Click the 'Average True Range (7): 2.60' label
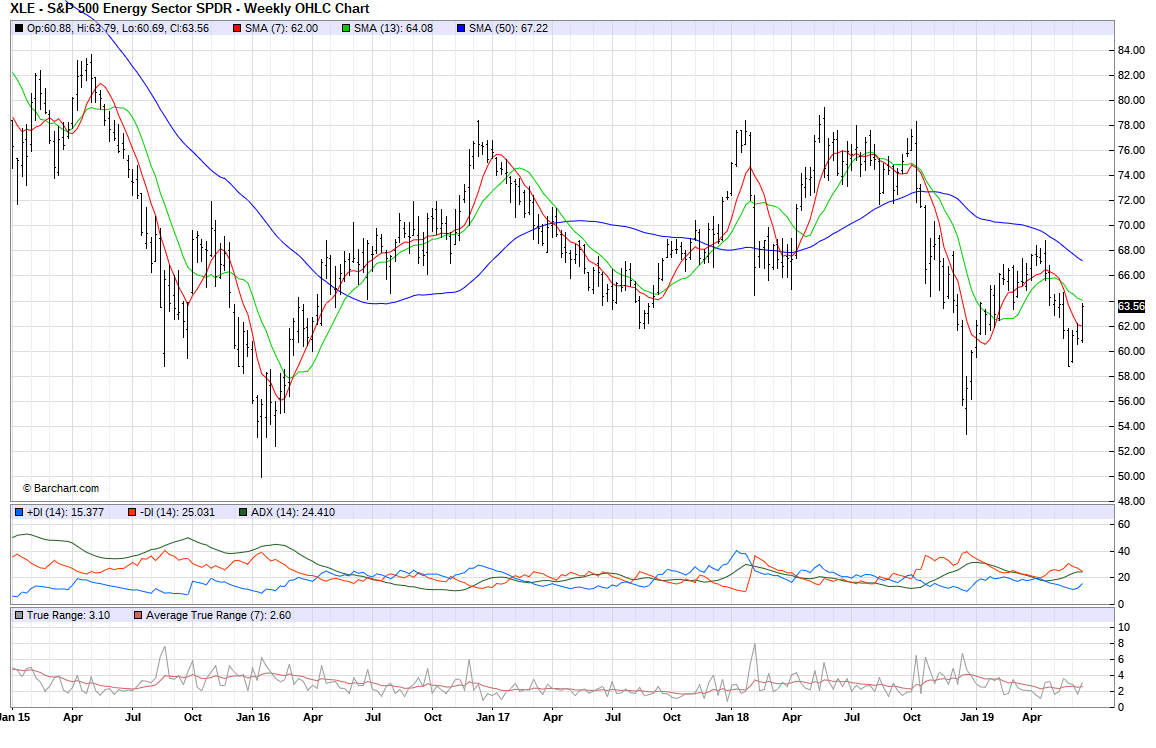 pyautogui.click(x=218, y=615)
